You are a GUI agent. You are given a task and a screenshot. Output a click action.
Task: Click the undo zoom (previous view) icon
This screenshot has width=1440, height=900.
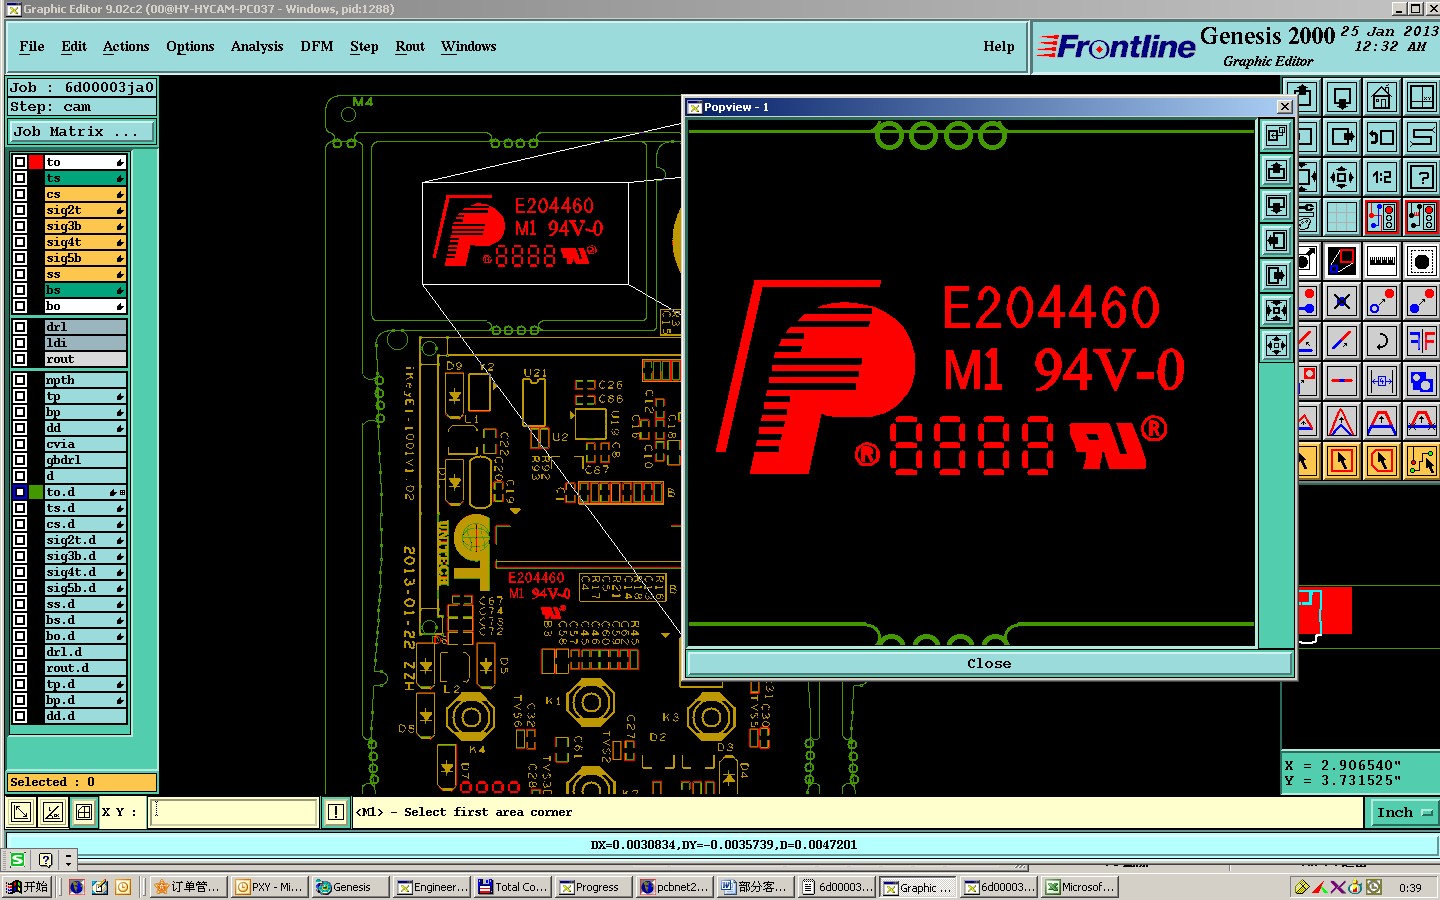[x=1381, y=137]
